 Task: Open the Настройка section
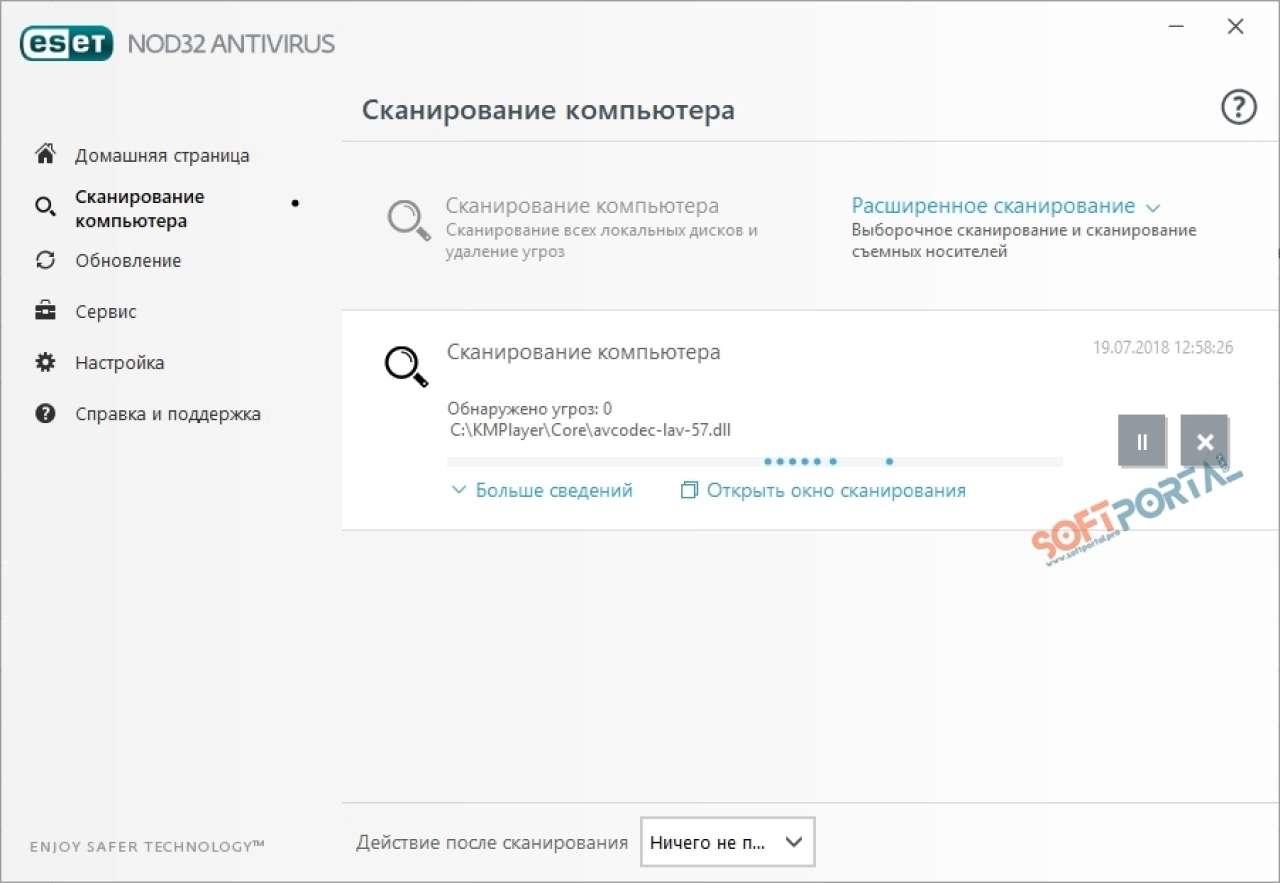(x=120, y=363)
